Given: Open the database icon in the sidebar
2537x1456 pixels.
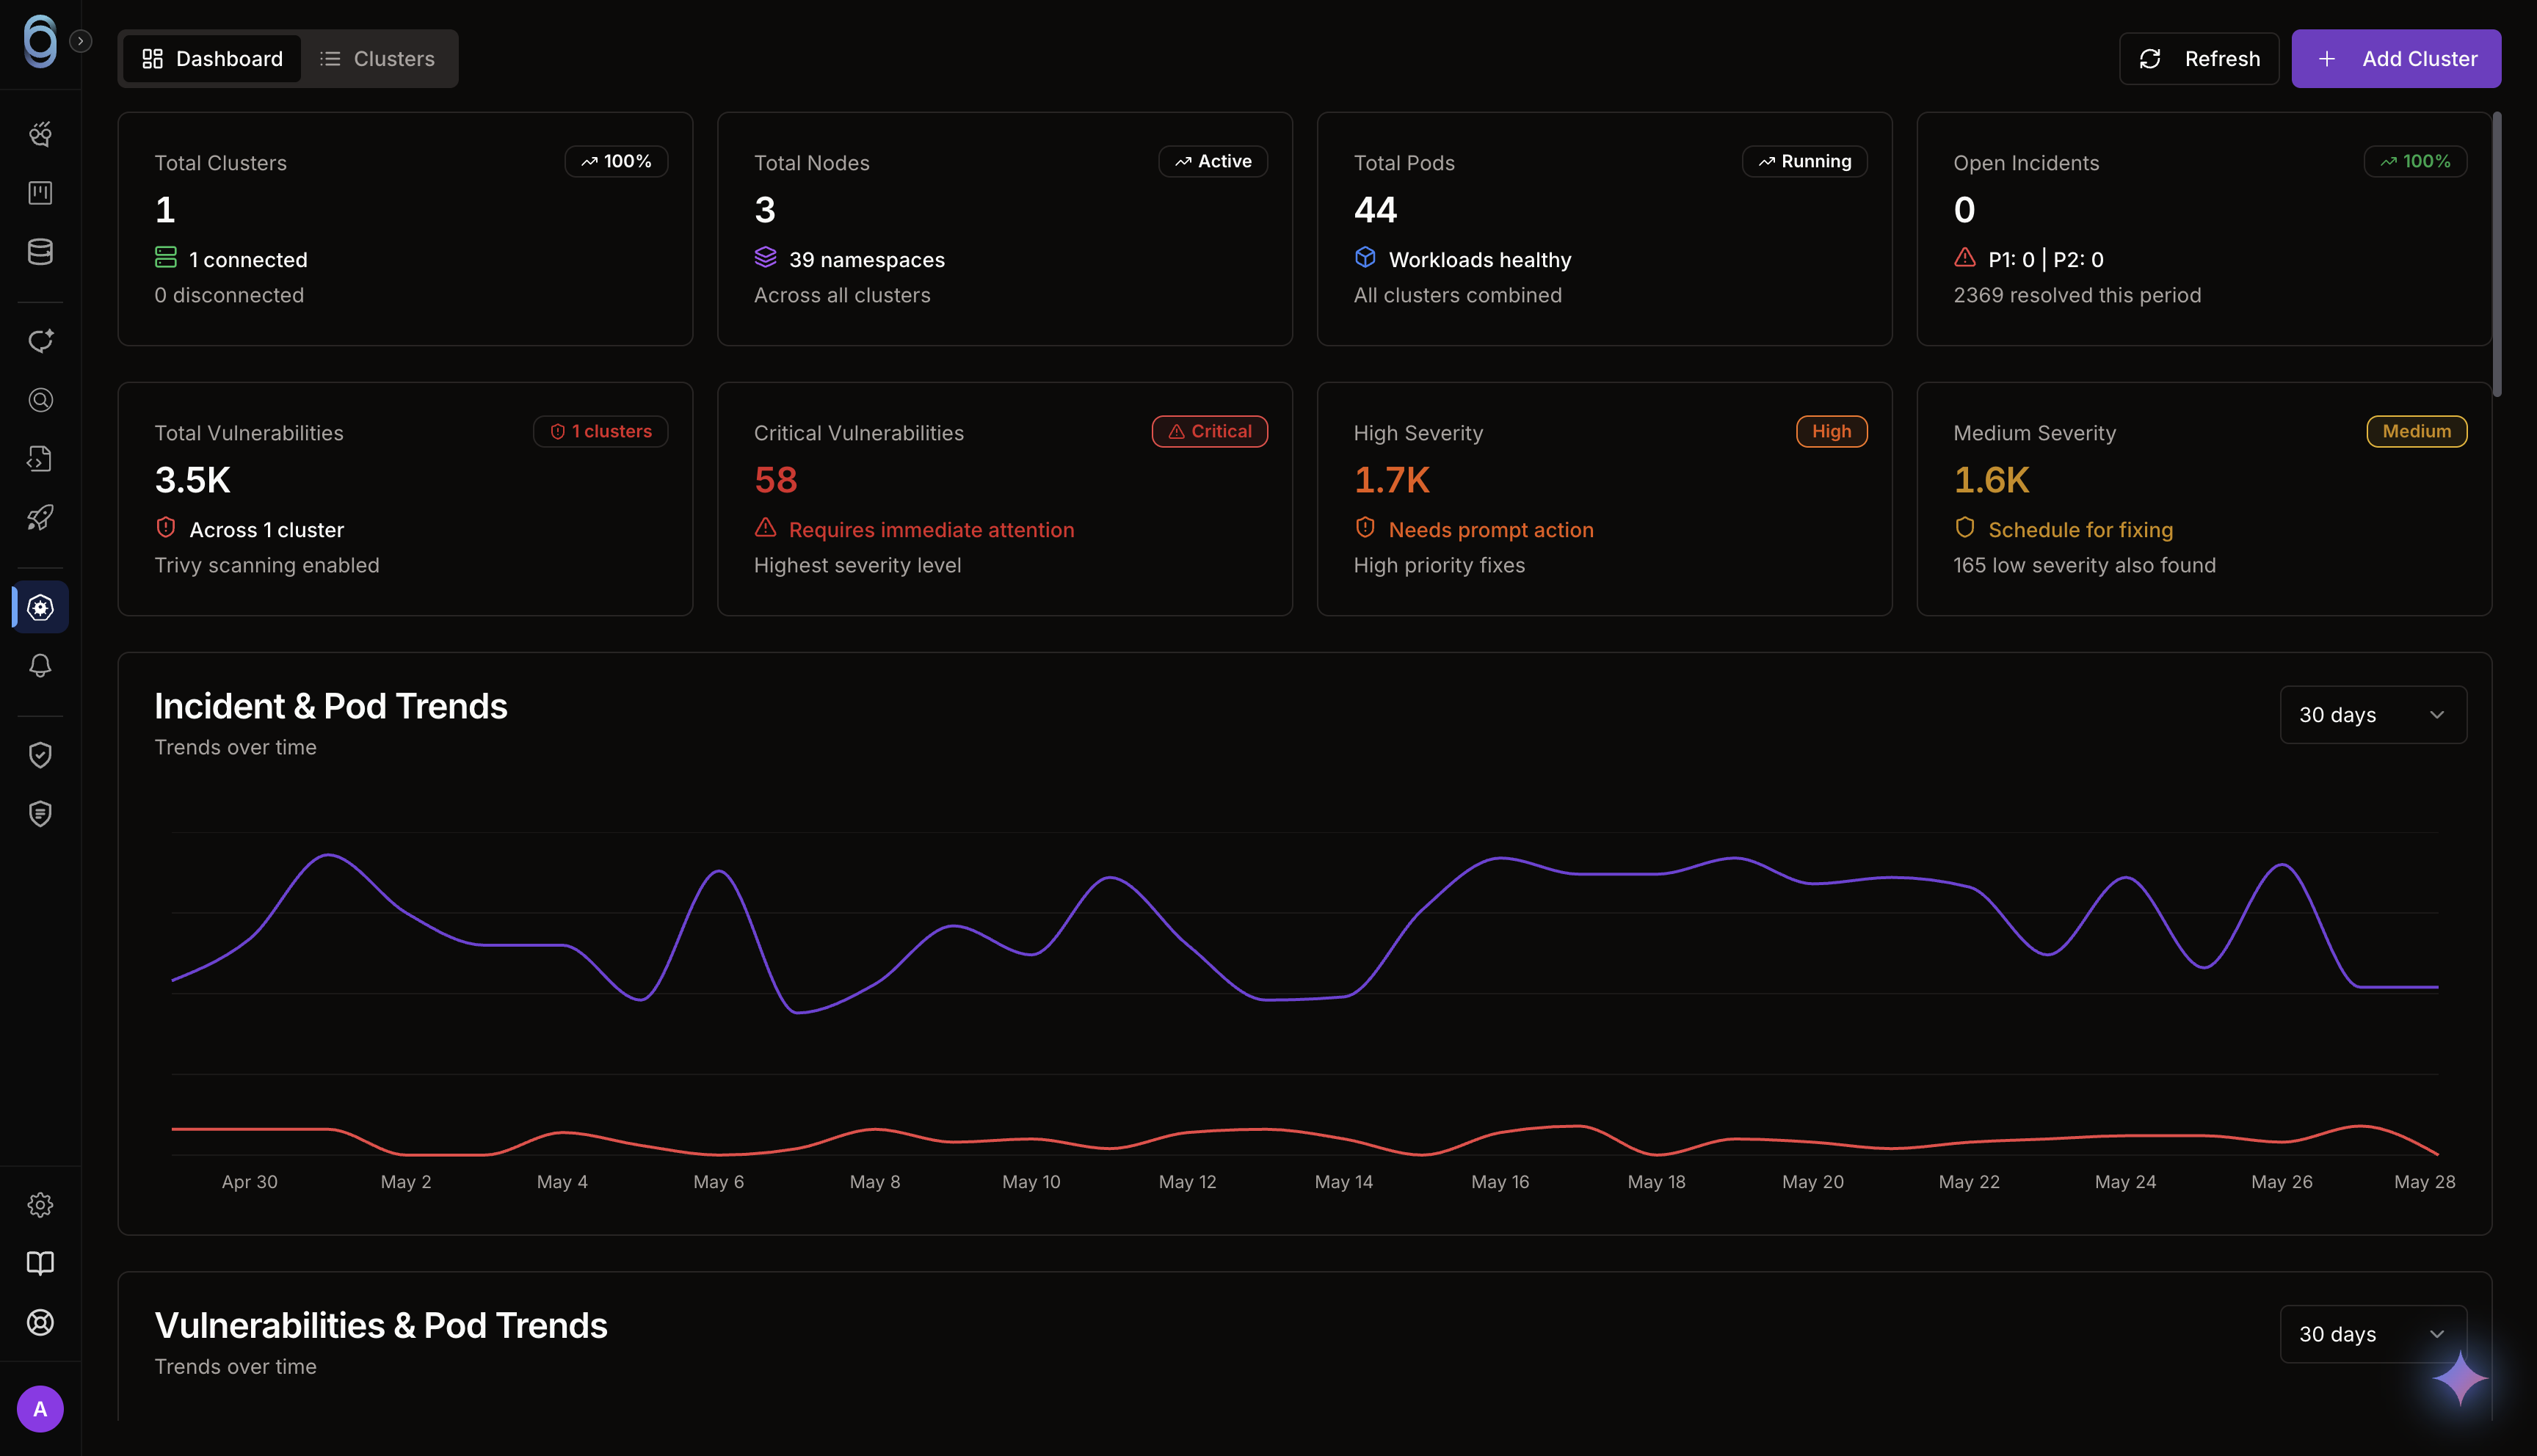Looking at the screenshot, I should point(40,252).
